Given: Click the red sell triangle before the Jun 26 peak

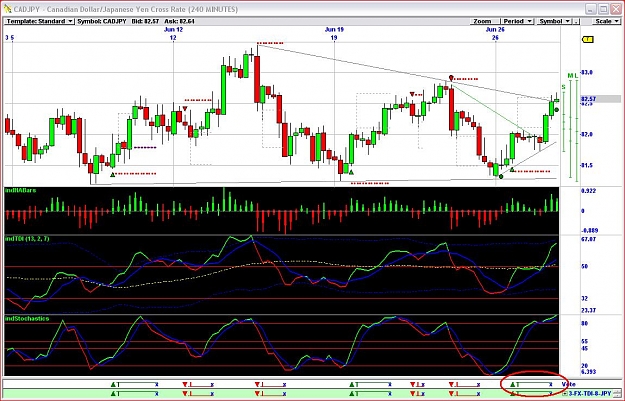Looking at the screenshot, I should [x=412, y=94].
